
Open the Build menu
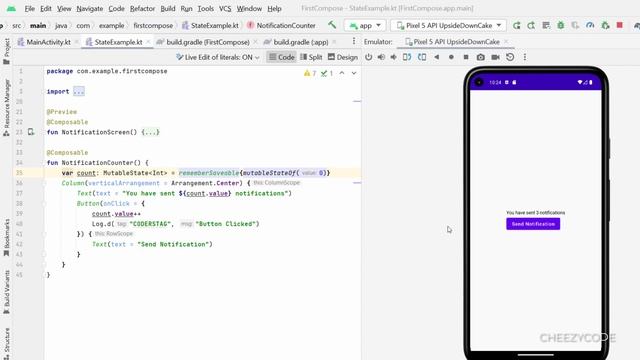pos(167,8)
